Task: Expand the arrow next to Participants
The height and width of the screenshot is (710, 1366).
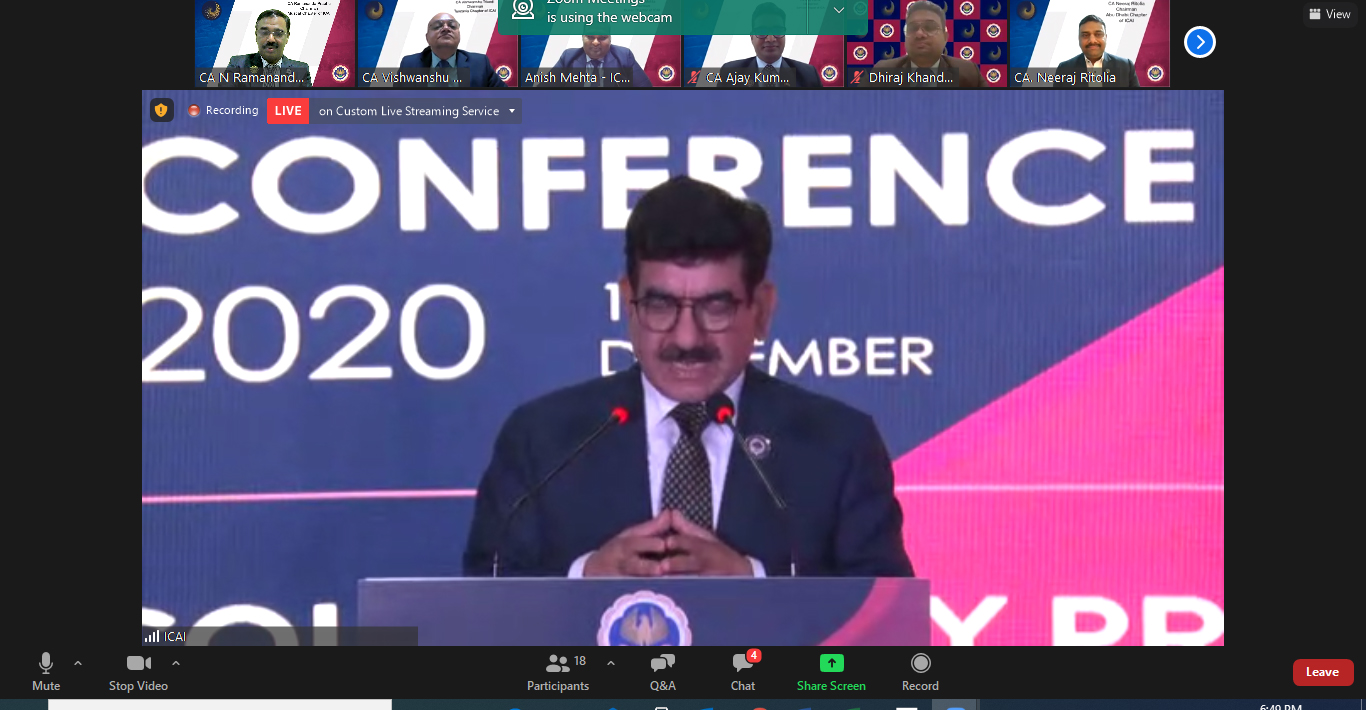Action: point(611,662)
